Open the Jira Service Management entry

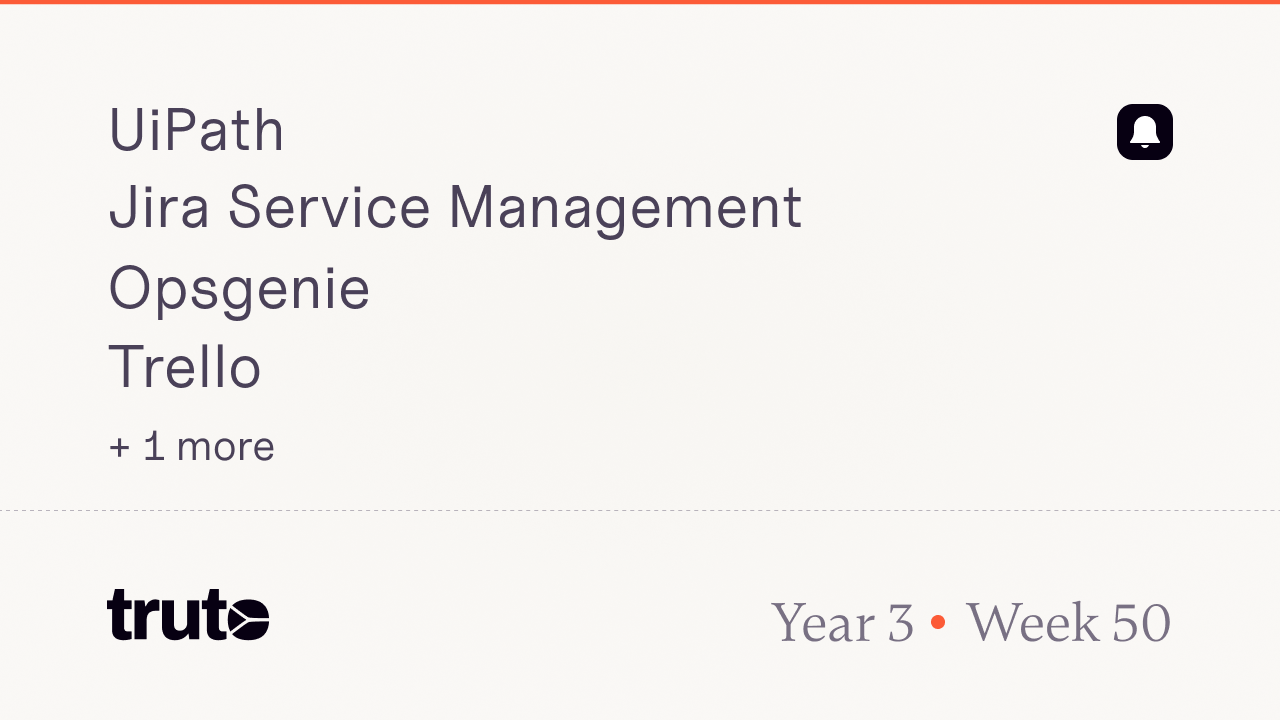pyautogui.click(x=454, y=208)
